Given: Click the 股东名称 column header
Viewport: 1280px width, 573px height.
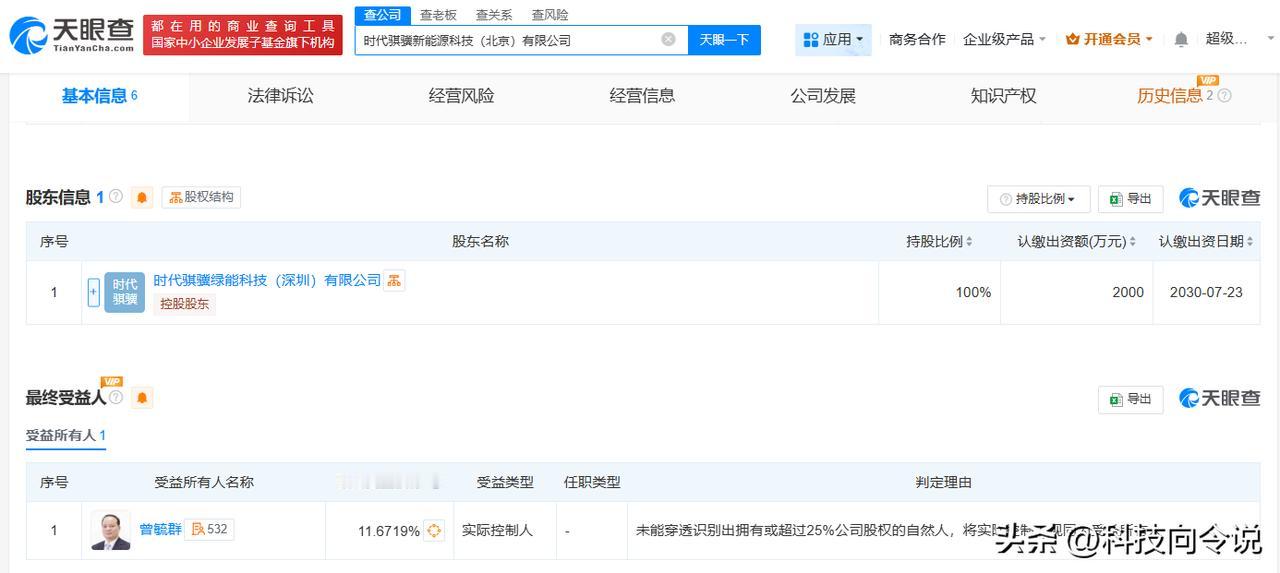Looking at the screenshot, I should tap(480, 241).
